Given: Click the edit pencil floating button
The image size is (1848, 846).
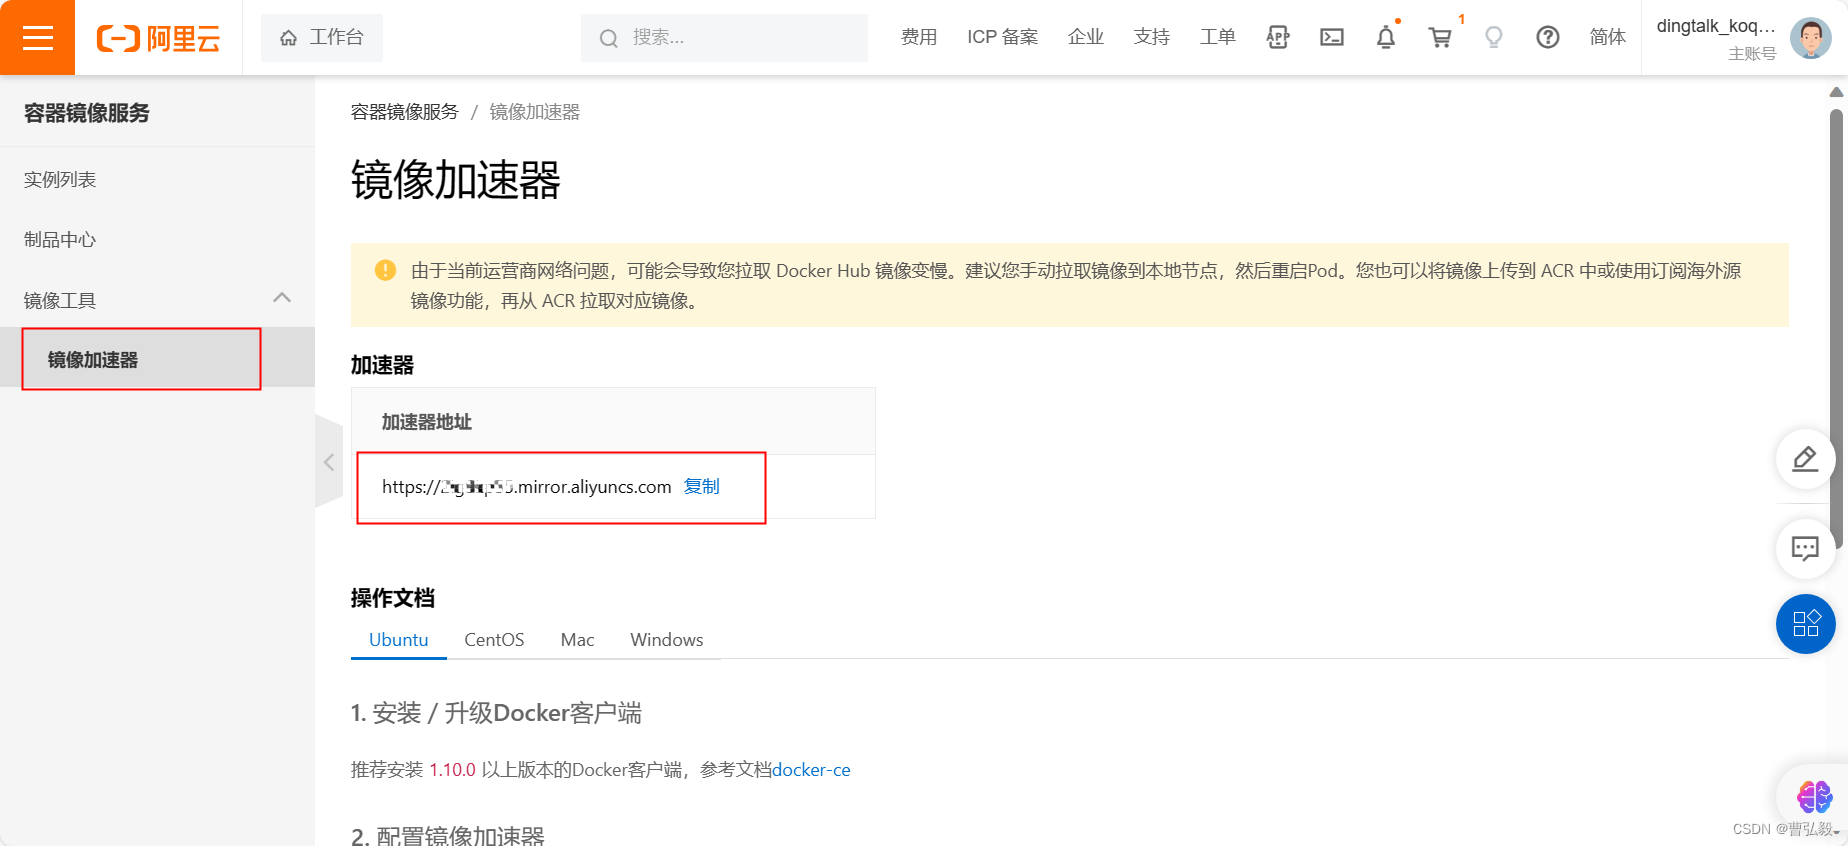Looking at the screenshot, I should [1805, 459].
